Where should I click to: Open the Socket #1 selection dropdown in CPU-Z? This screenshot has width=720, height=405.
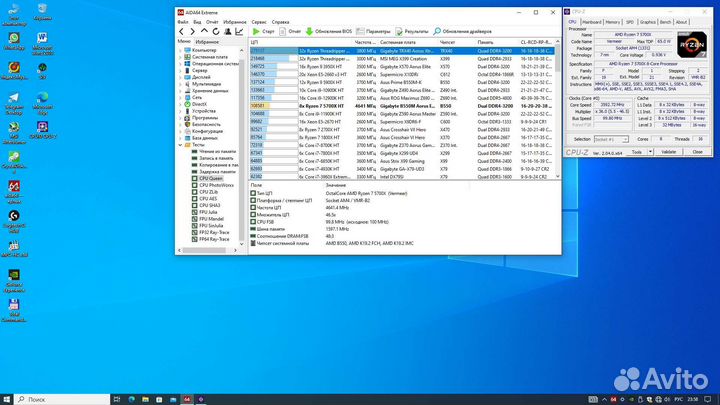[611, 139]
